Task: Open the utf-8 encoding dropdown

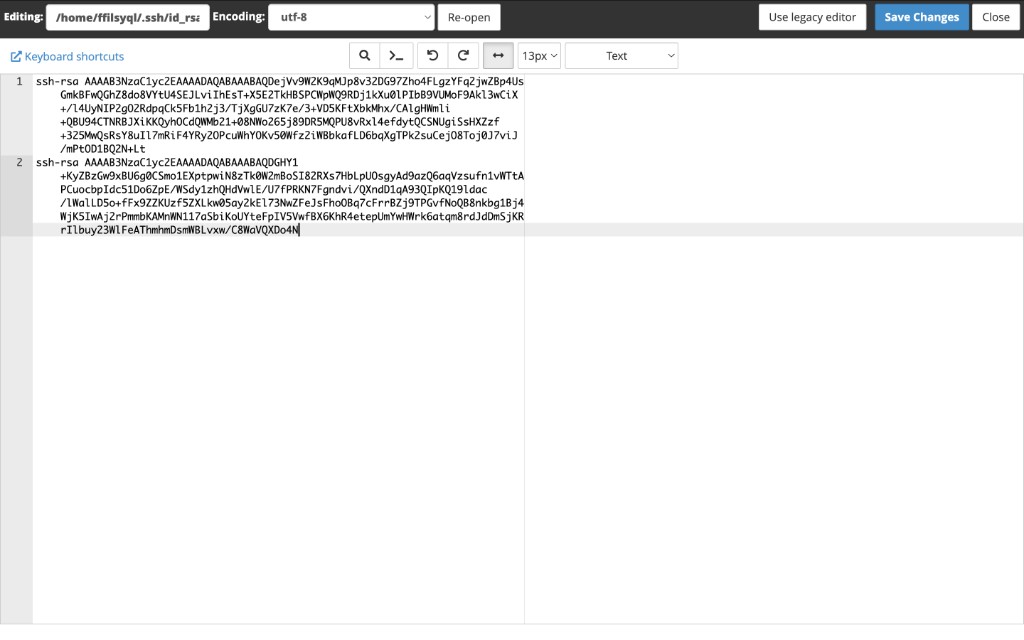Action: point(351,17)
